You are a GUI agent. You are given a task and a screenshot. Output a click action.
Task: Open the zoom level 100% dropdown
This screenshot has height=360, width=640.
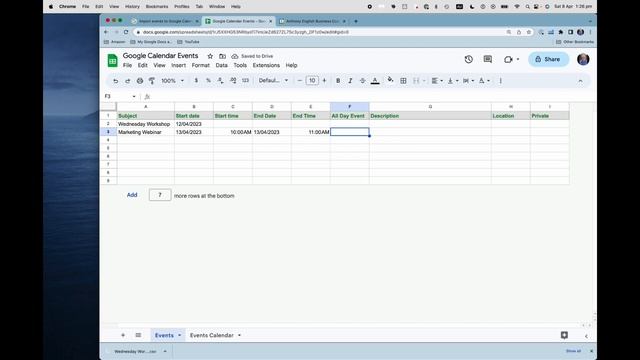[172, 81]
